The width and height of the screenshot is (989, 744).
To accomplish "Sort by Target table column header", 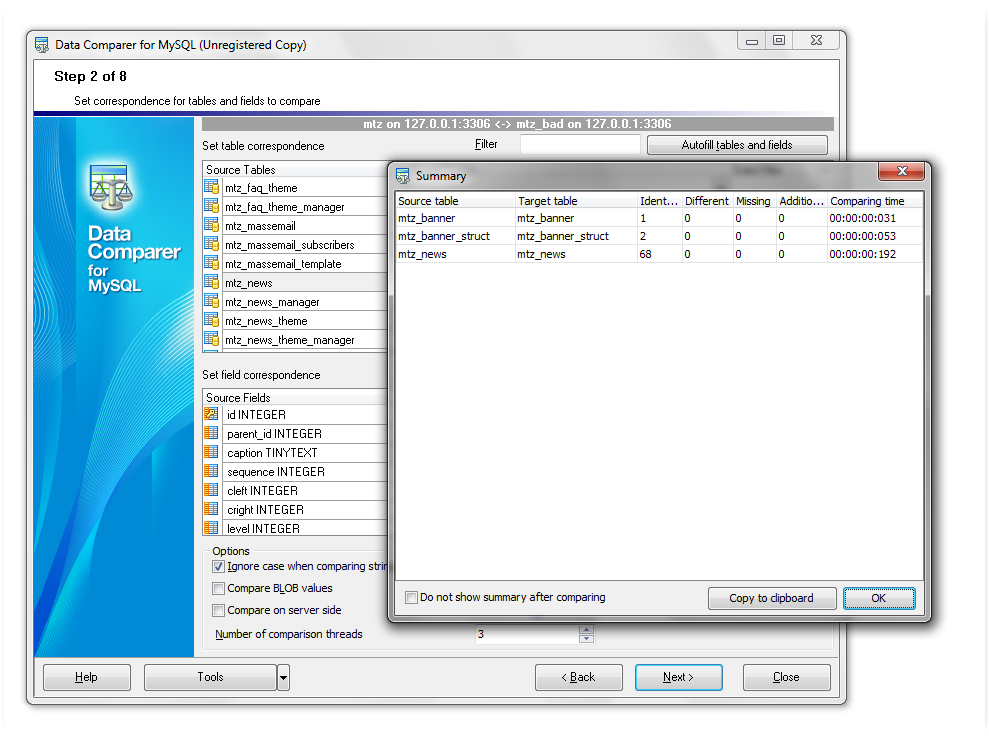I will 576,201.
